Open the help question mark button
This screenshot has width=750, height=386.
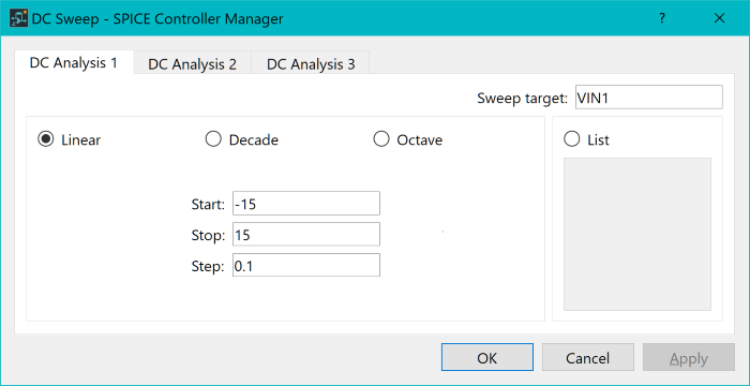pyautogui.click(x=662, y=19)
